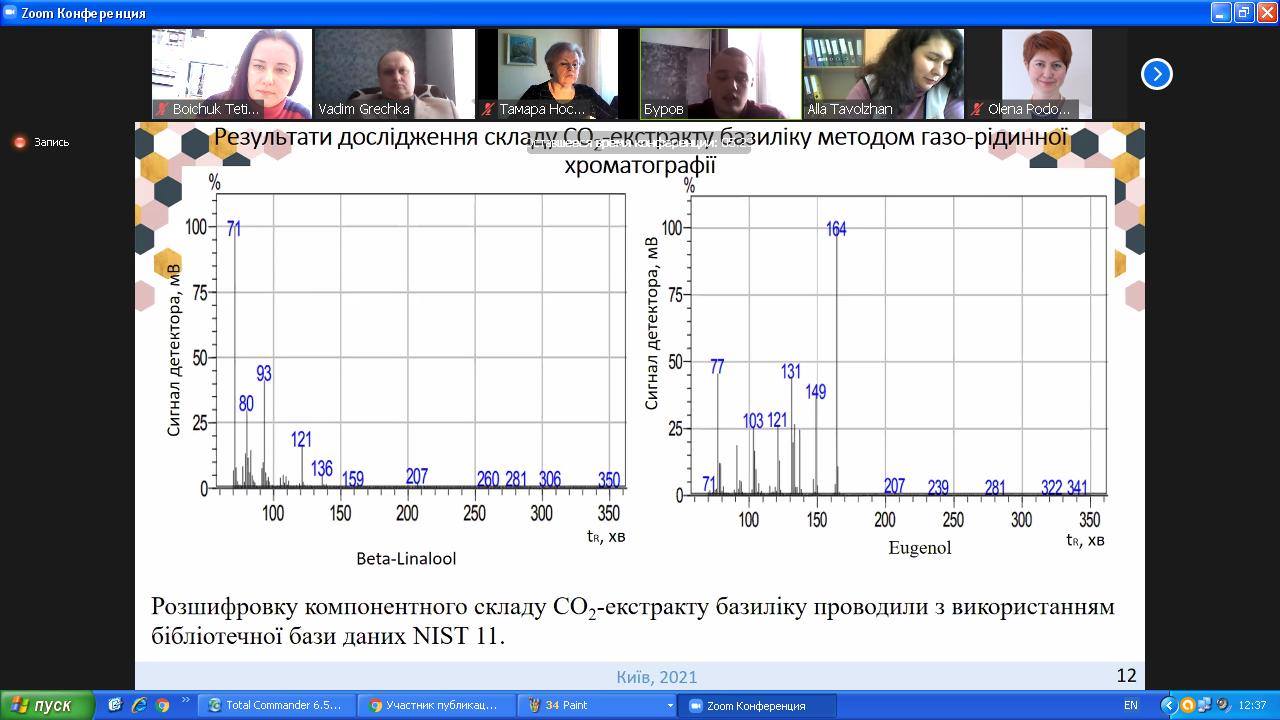Select Тамара Нос participant video
The height and width of the screenshot is (720, 1280).
[558, 74]
